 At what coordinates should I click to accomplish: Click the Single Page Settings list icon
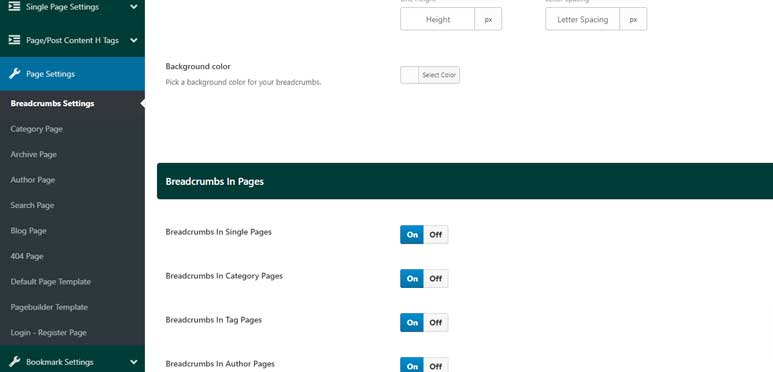tap(15, 7)
